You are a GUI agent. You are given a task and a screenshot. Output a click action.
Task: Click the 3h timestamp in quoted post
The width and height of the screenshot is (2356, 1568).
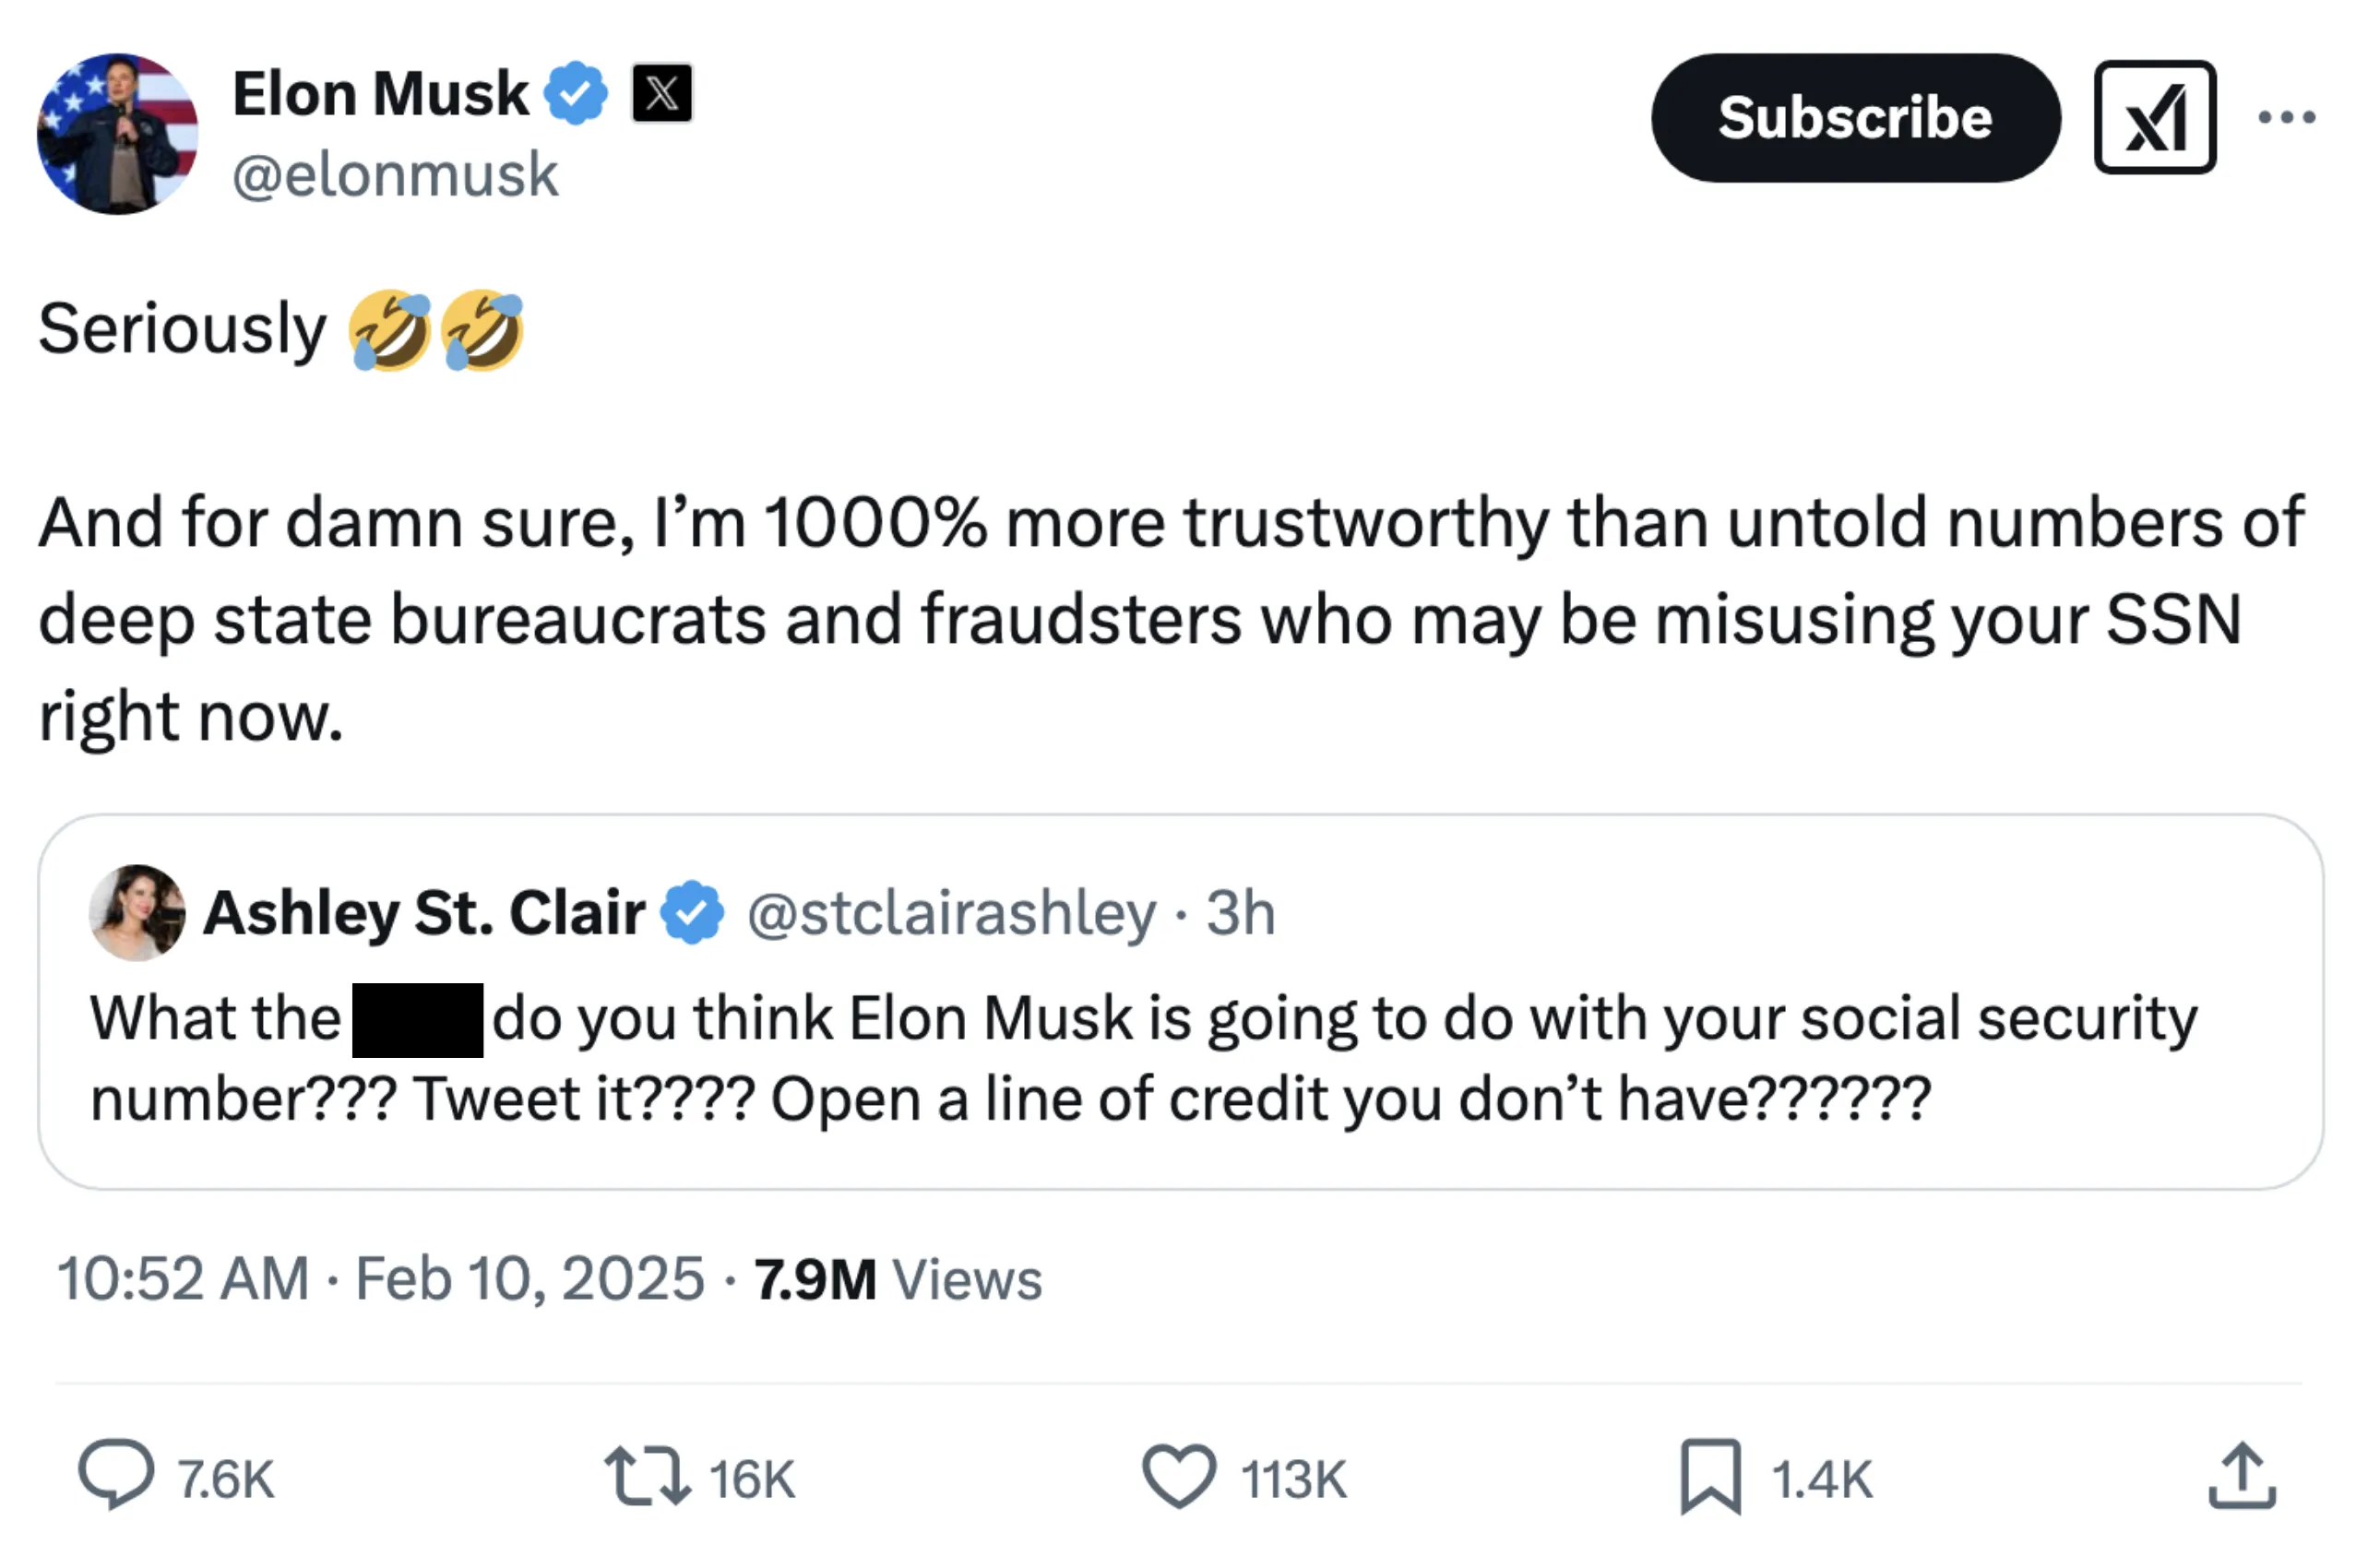click(x=1240, y=912)
